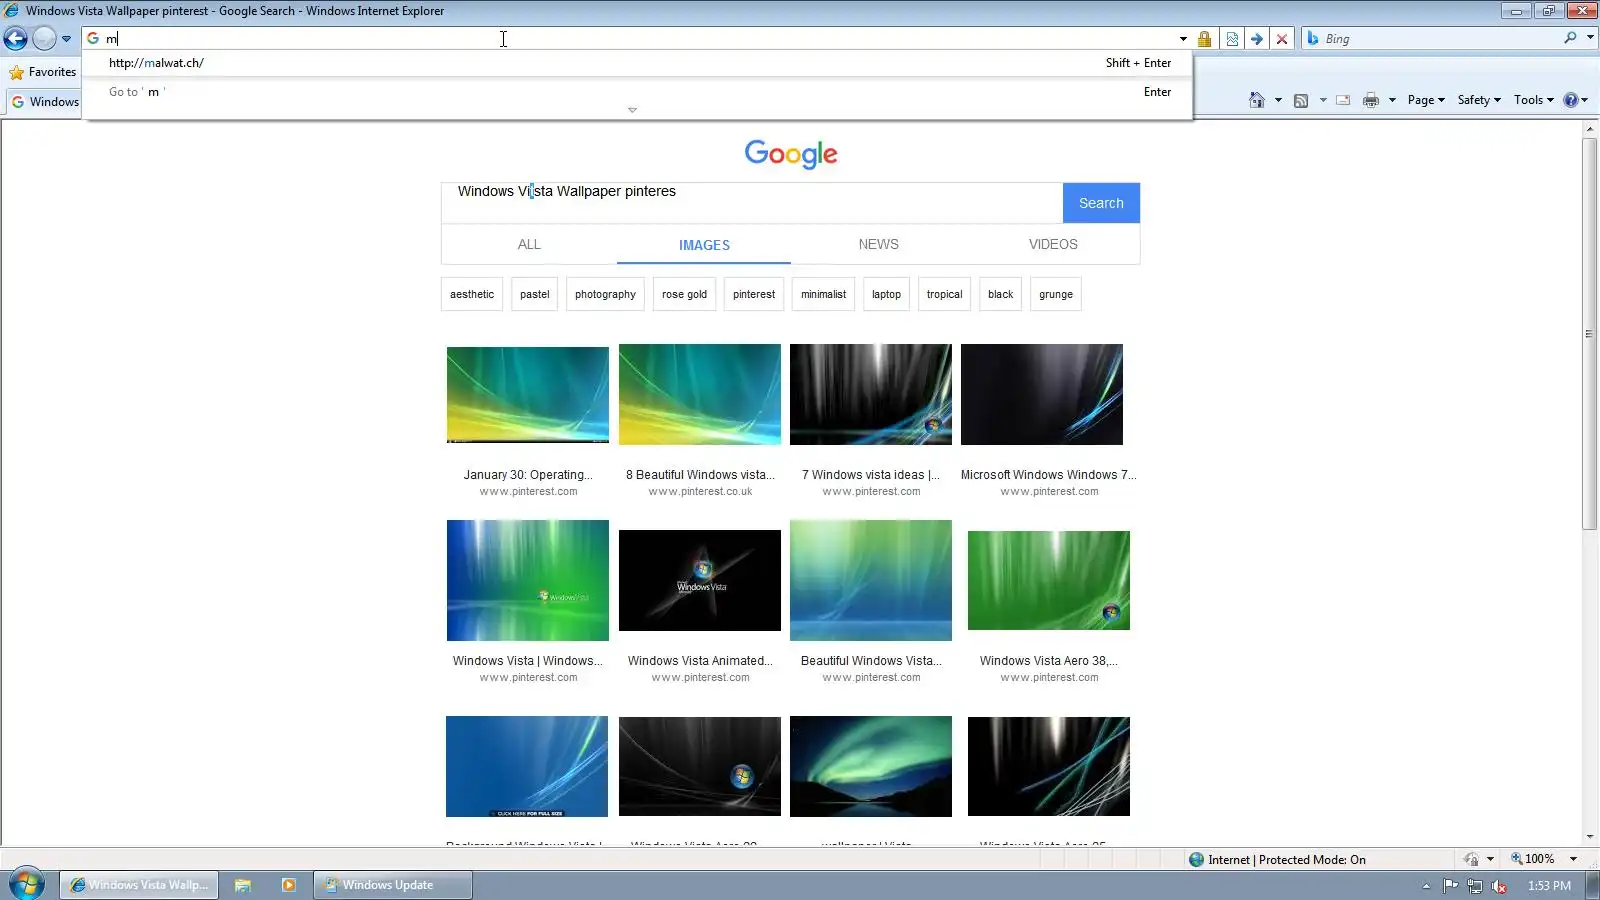Open the "January 30: Operating..." image thumbnail

pyautogui.click(x=528, y=395)
